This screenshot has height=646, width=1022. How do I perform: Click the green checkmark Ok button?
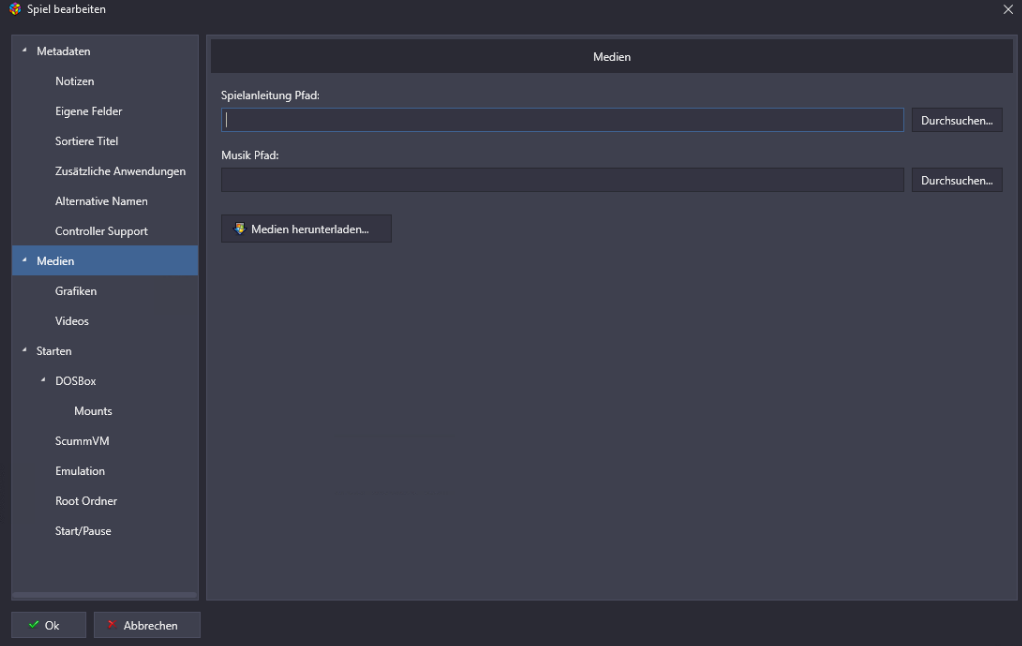(48, 625)
